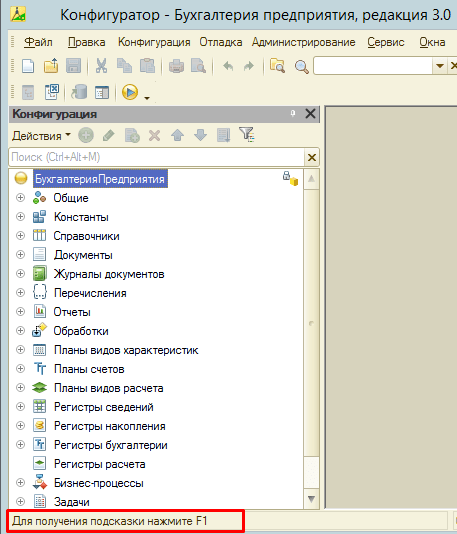Click the Add by copying icon
This screenshot has width=457, height=534.
(x=132, y=136)
